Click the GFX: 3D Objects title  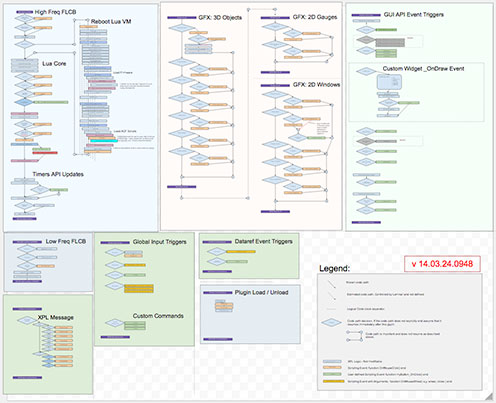(x=220, y=17)
